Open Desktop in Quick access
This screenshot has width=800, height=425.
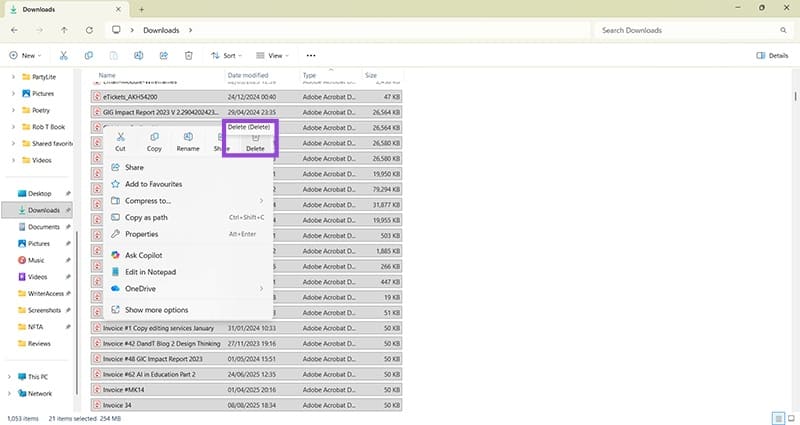pyautogui.click(x=37, y=193)
